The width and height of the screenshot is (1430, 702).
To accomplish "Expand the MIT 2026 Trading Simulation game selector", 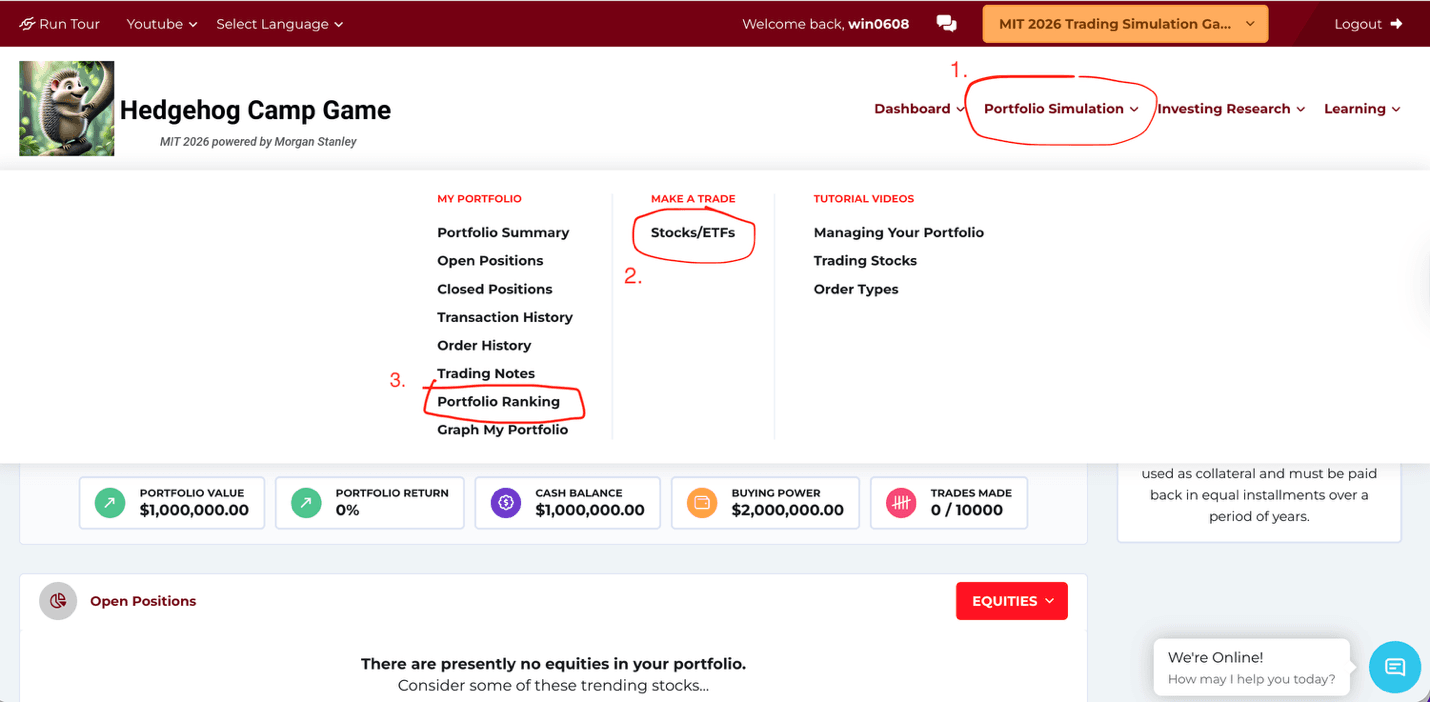I will 1125,24.
